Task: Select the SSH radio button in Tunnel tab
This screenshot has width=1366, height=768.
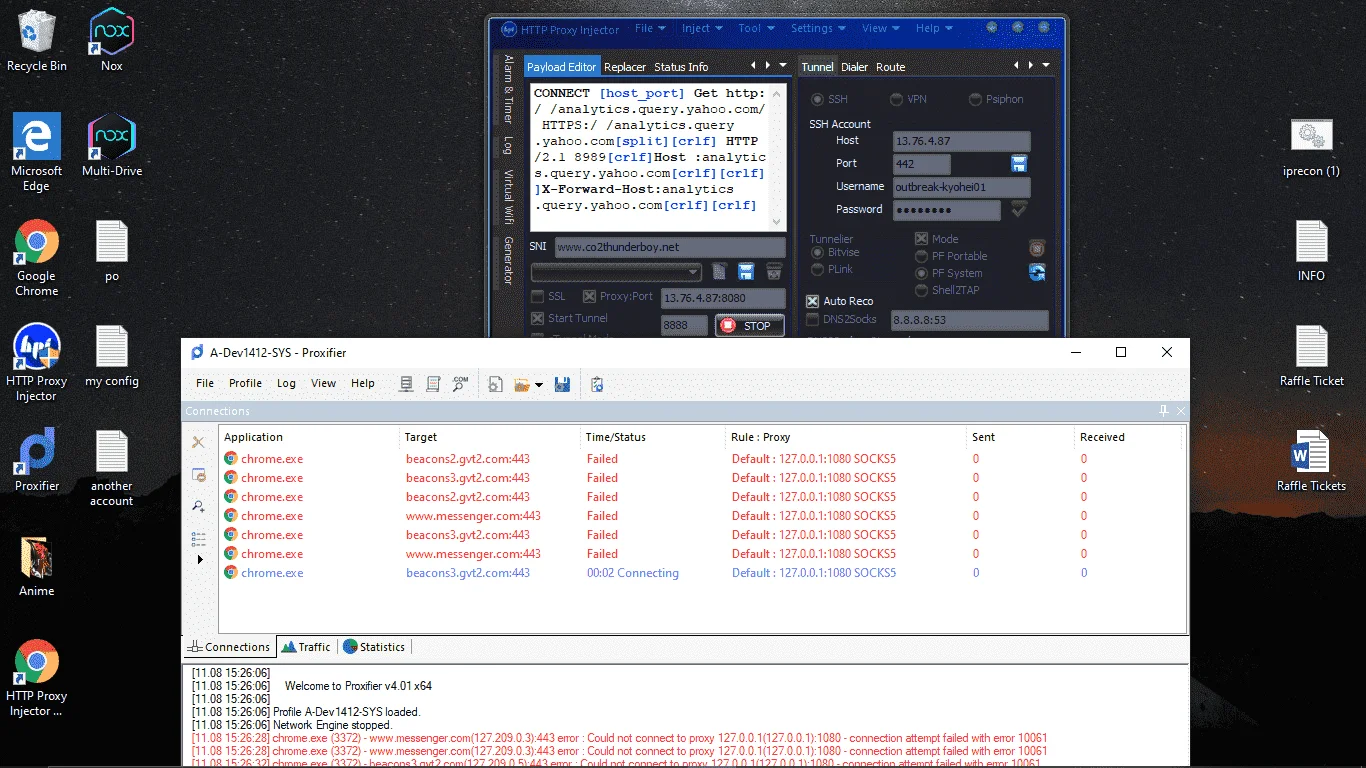Action: (x=817, y=99)
